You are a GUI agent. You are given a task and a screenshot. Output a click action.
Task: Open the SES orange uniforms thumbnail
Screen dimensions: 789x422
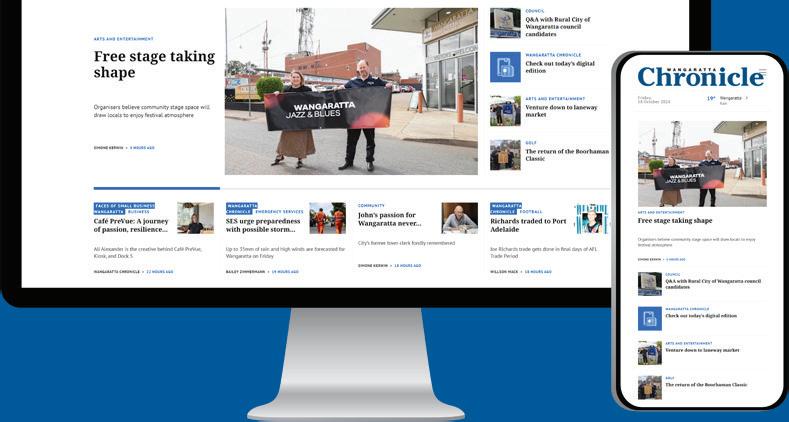(328, 218)
